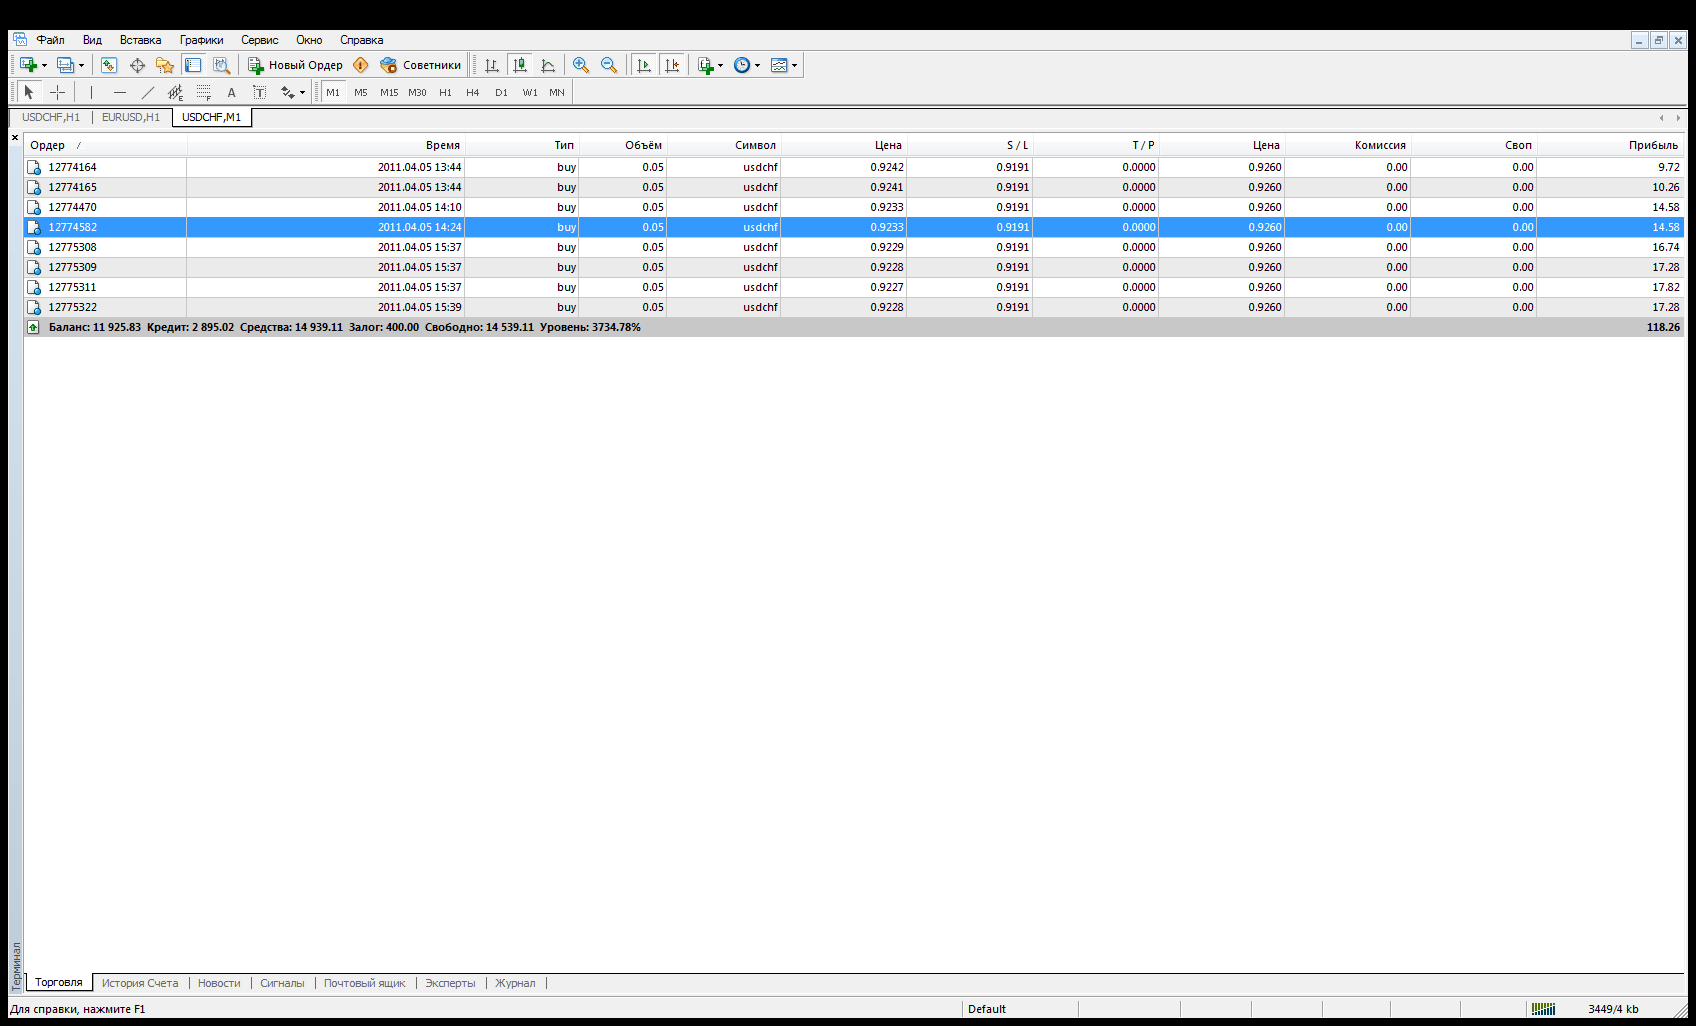Viewport: 1696px width, 1026px height.
Task: Select order 12774470 row
Action: 854,207
